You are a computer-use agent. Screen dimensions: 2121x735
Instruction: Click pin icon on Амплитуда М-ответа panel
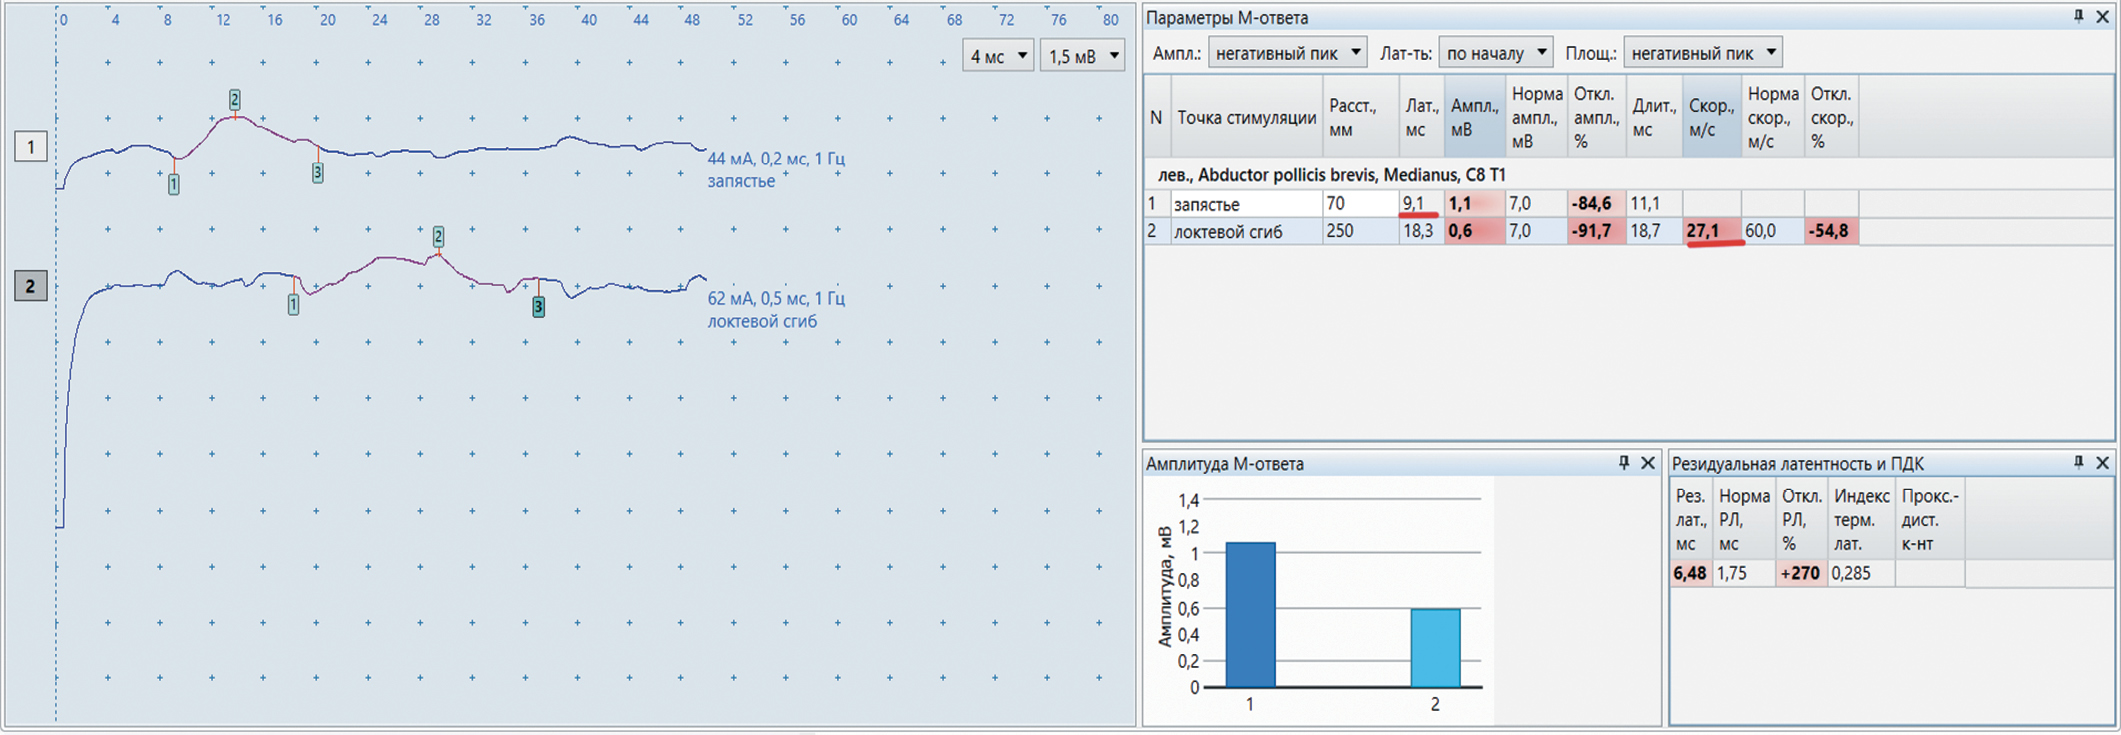coord(1624,463)
